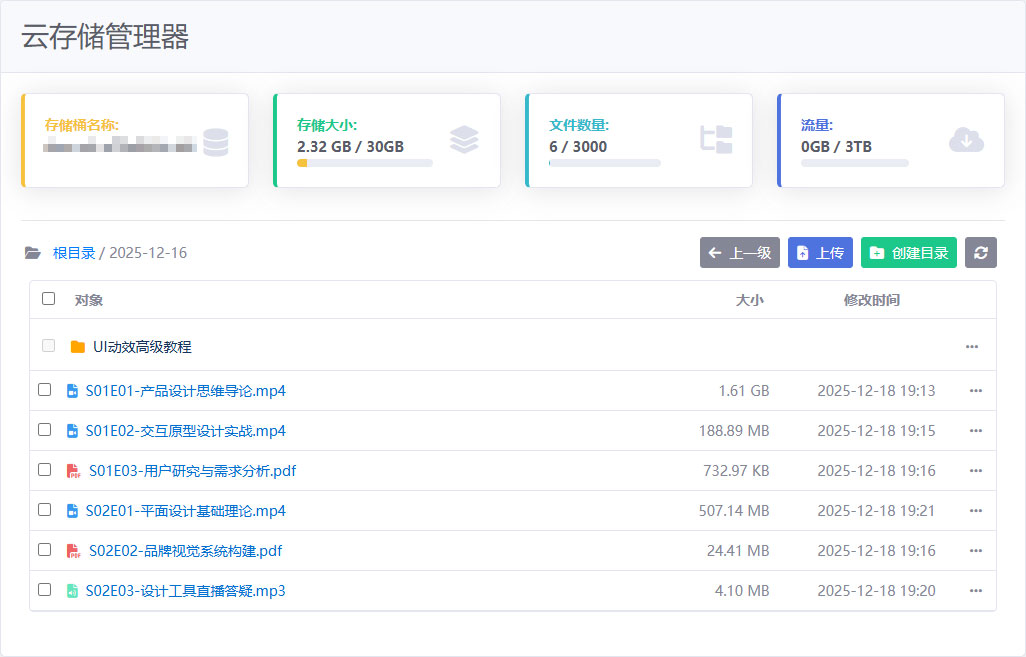This screenshot has width=1026, height=657.
Task: Click the storage size progress bar
Action: (365, 163)
